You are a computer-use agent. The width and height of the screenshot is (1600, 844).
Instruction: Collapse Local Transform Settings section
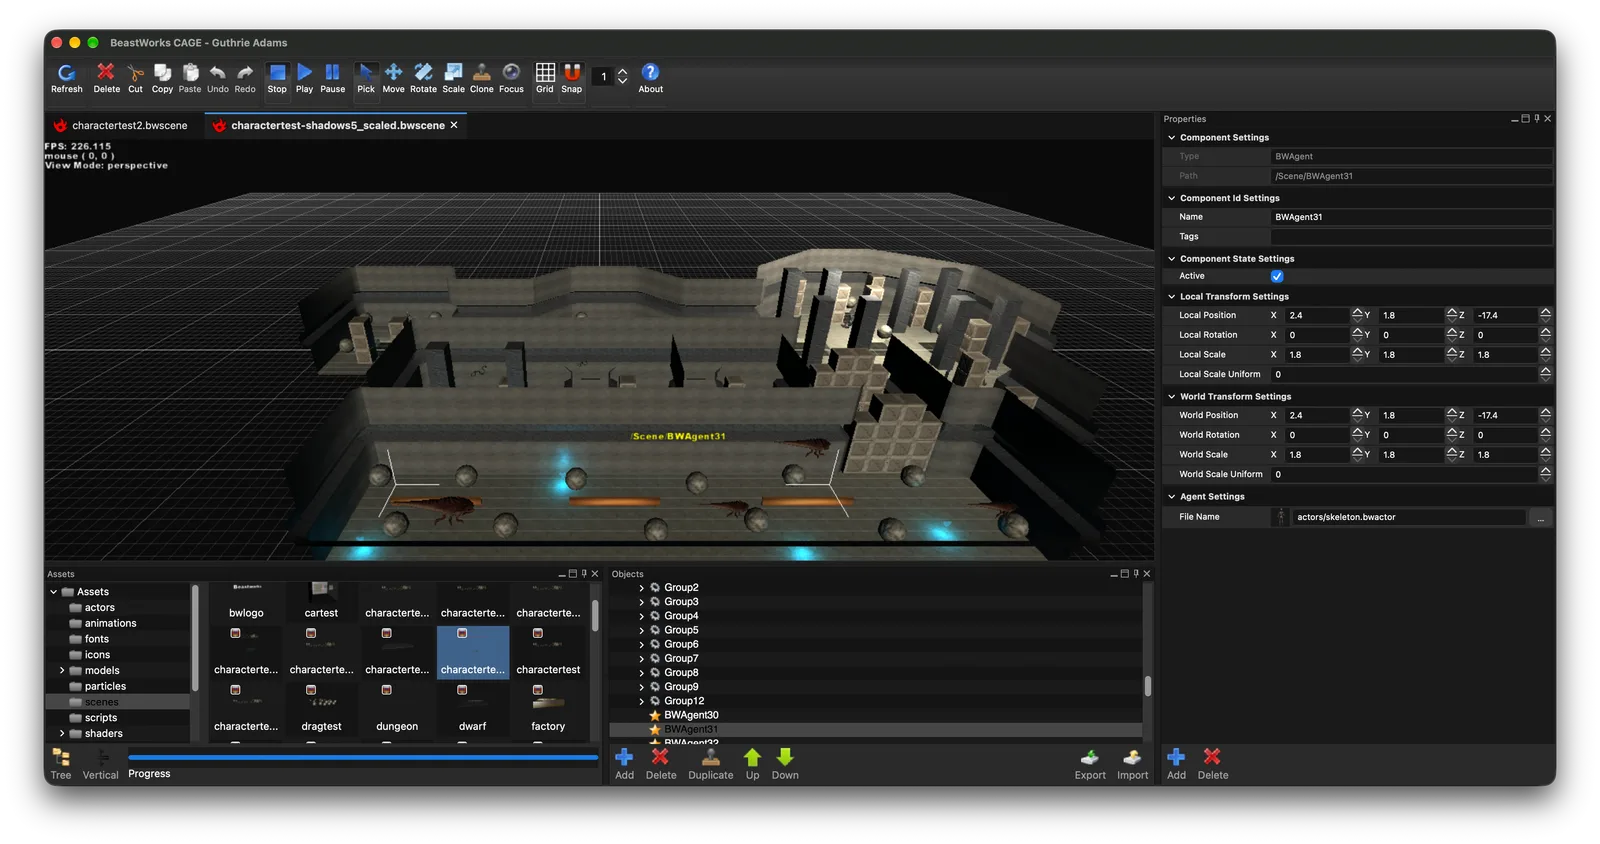pyautogui.click(x=1172, y=297)
